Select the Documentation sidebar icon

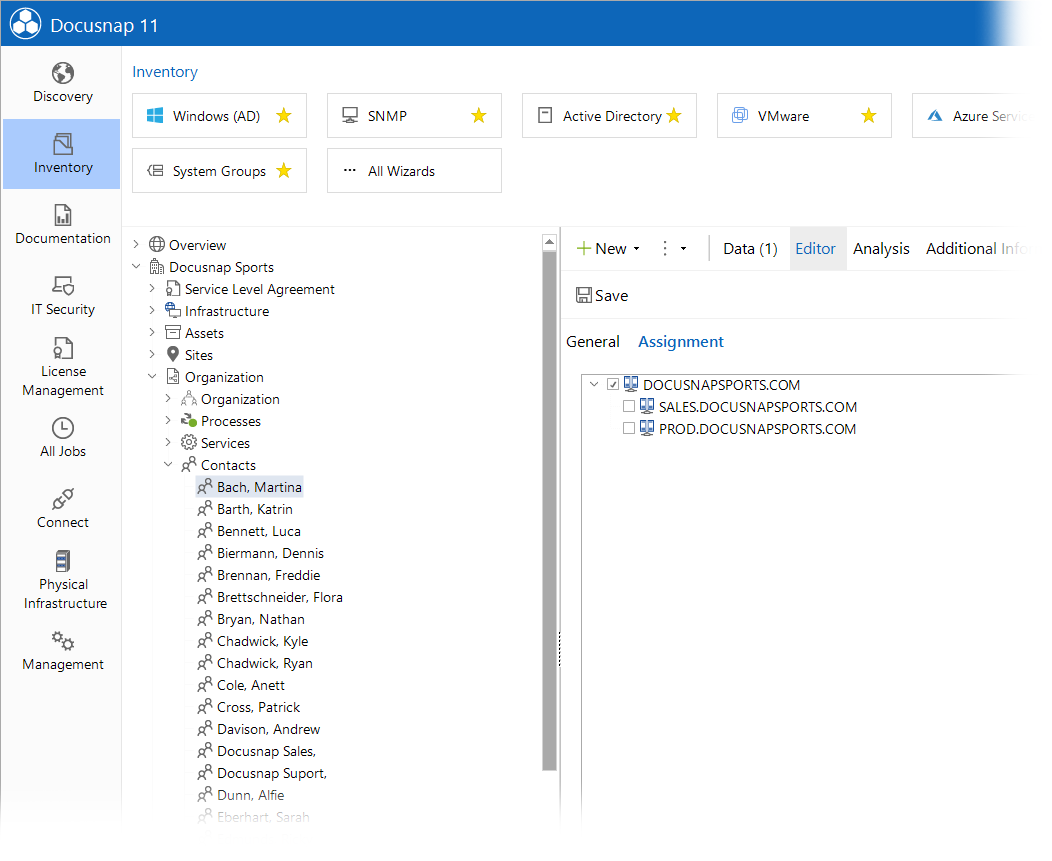click(x=62, y=225)
